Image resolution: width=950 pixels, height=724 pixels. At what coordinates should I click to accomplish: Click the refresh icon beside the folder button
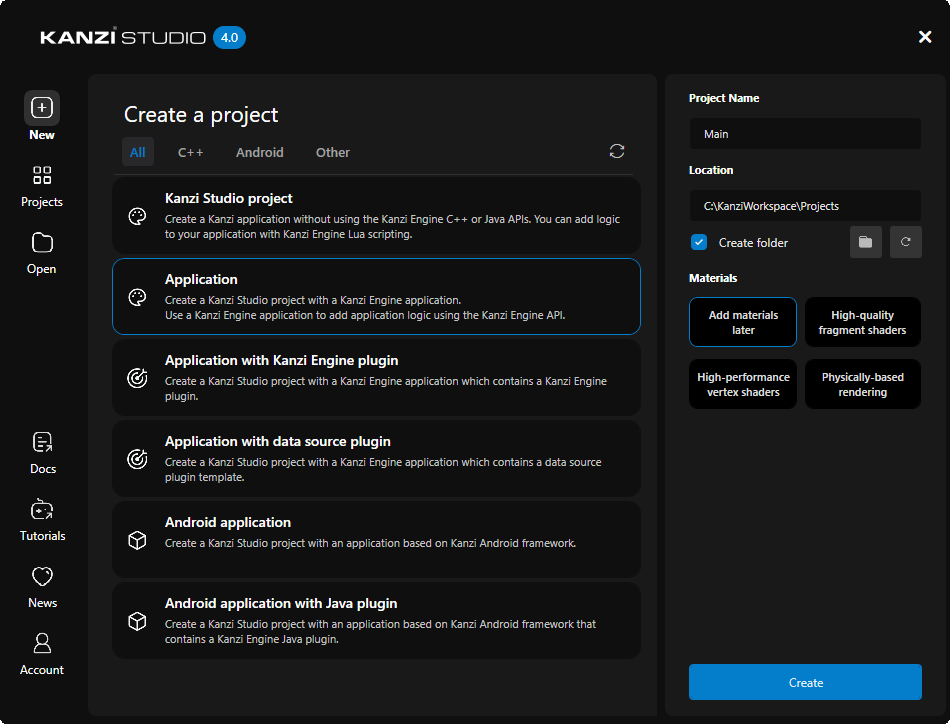[x=905, y=241]
